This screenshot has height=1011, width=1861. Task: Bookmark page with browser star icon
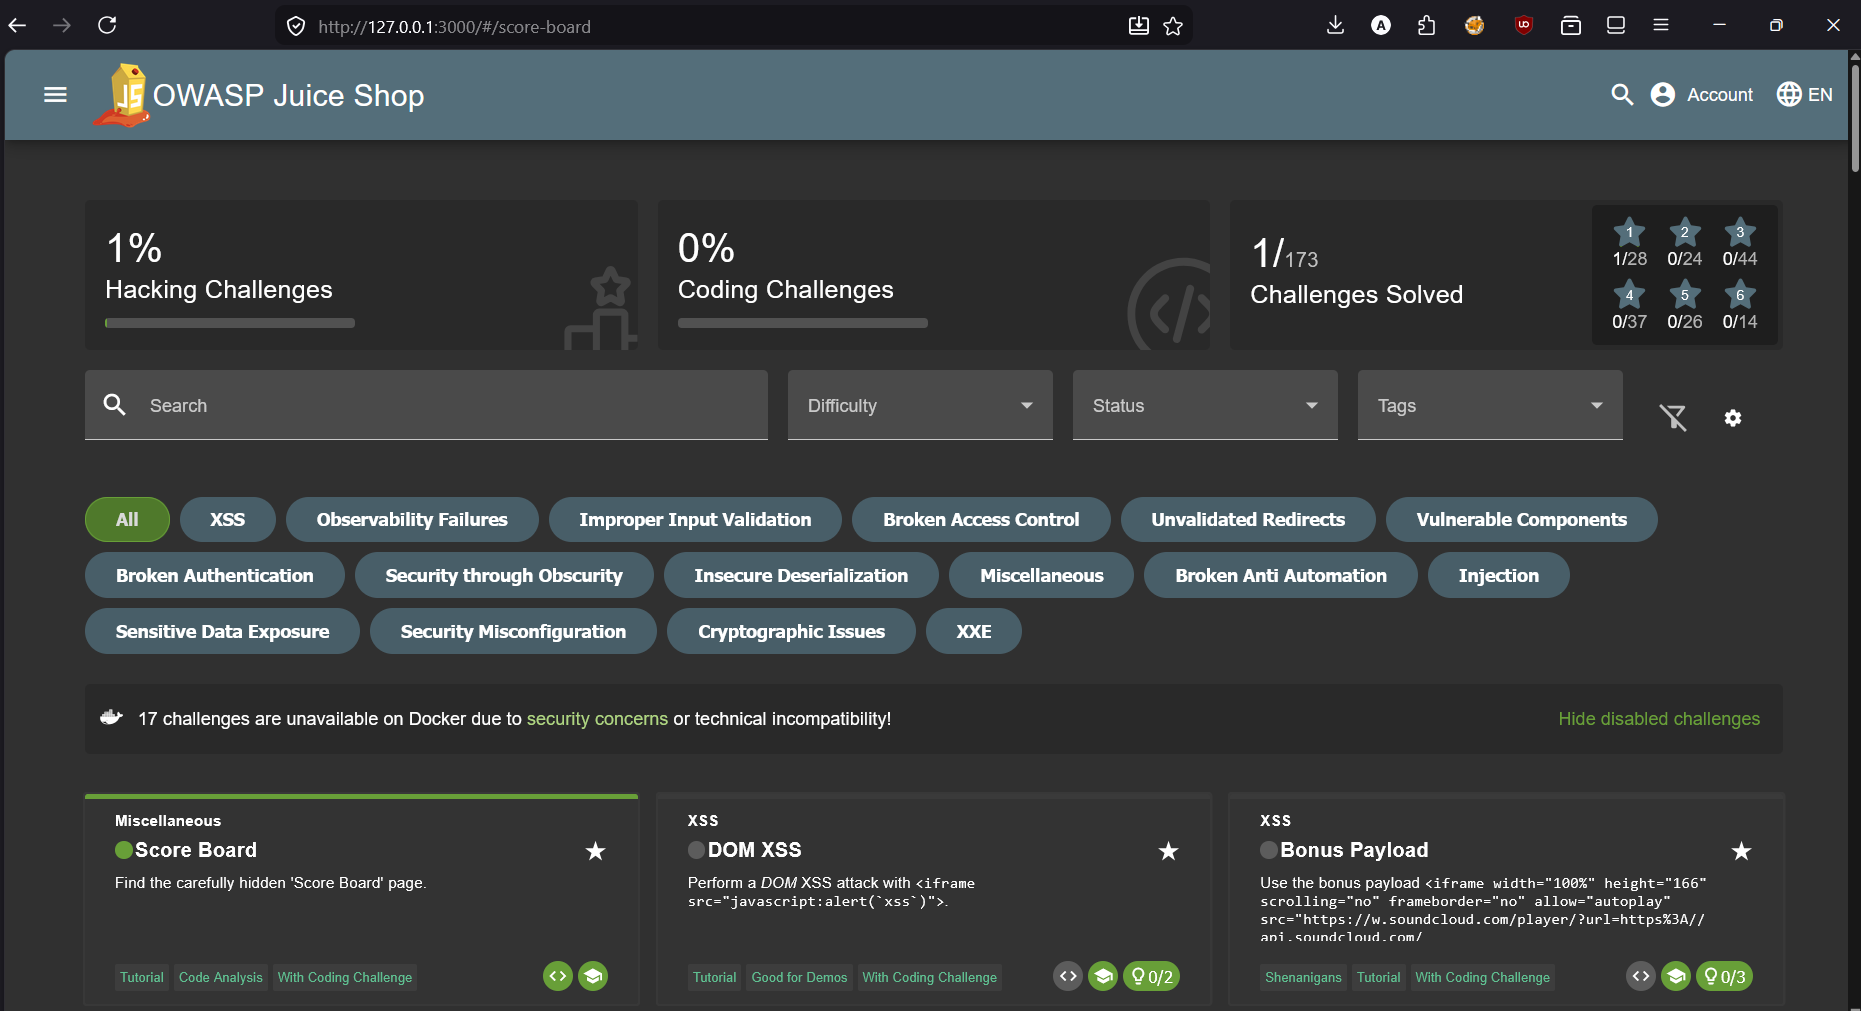(x=1173, y=26)
